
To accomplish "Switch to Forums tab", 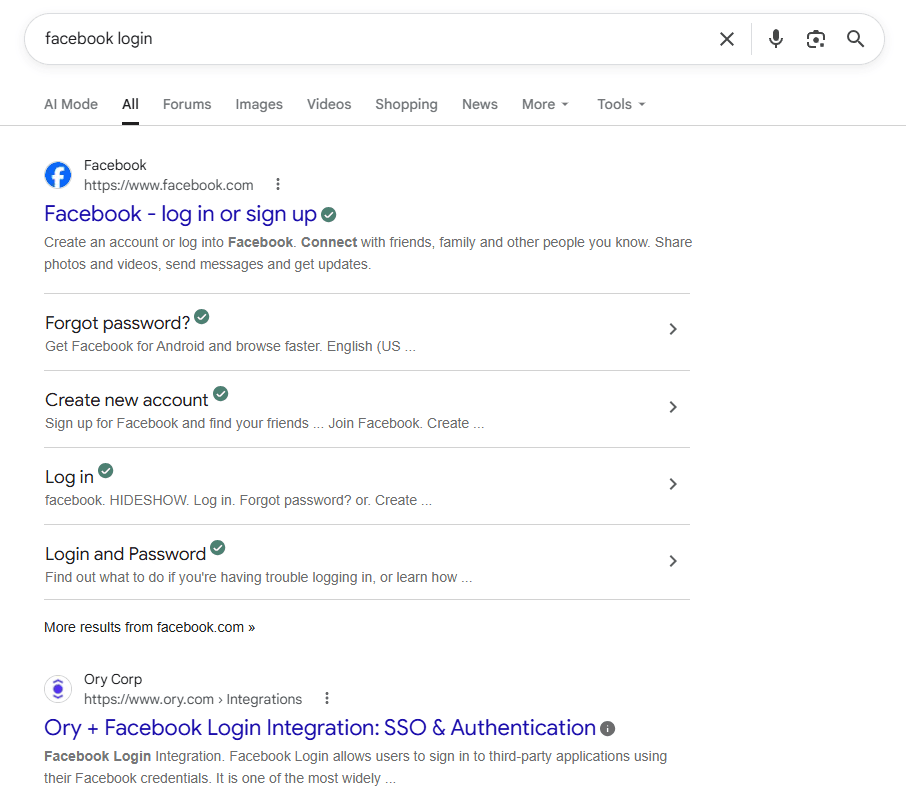I will [x=187, y=104].
